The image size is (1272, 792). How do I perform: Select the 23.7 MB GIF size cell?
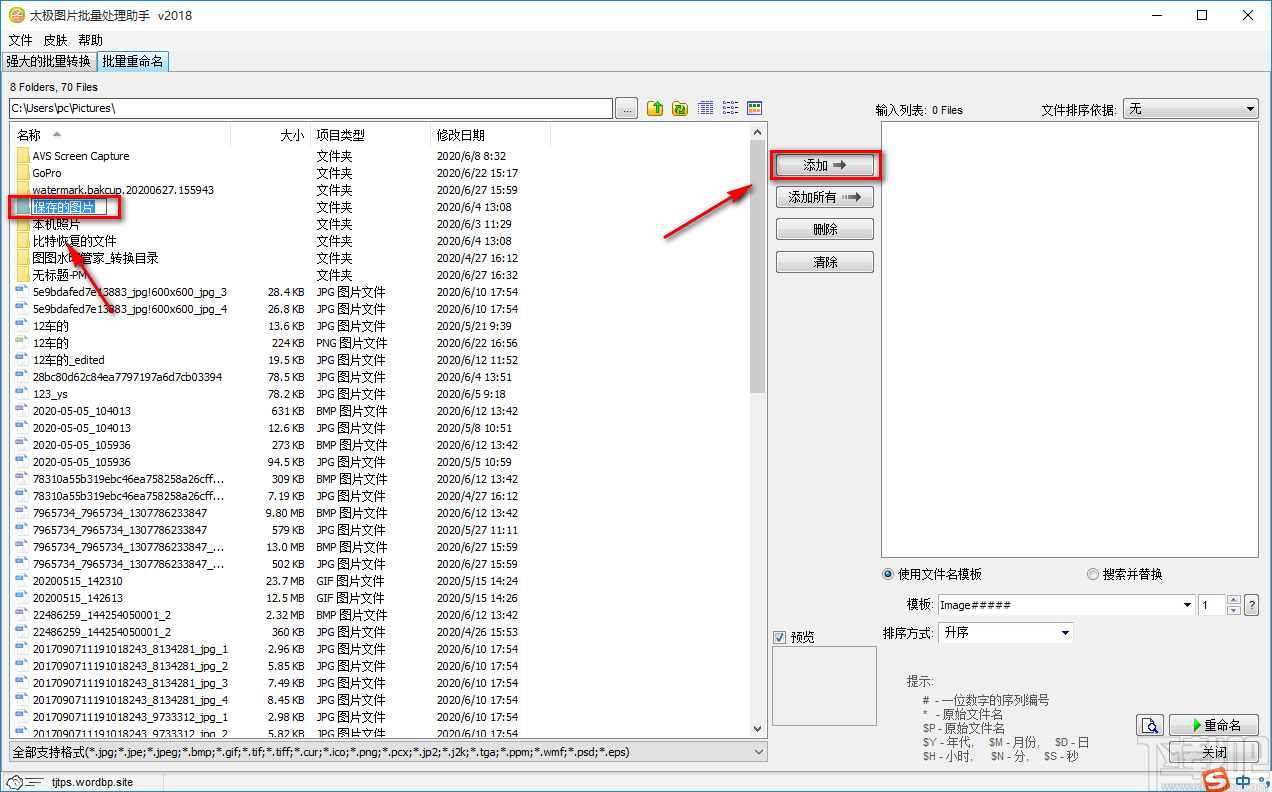coord(285,581)
